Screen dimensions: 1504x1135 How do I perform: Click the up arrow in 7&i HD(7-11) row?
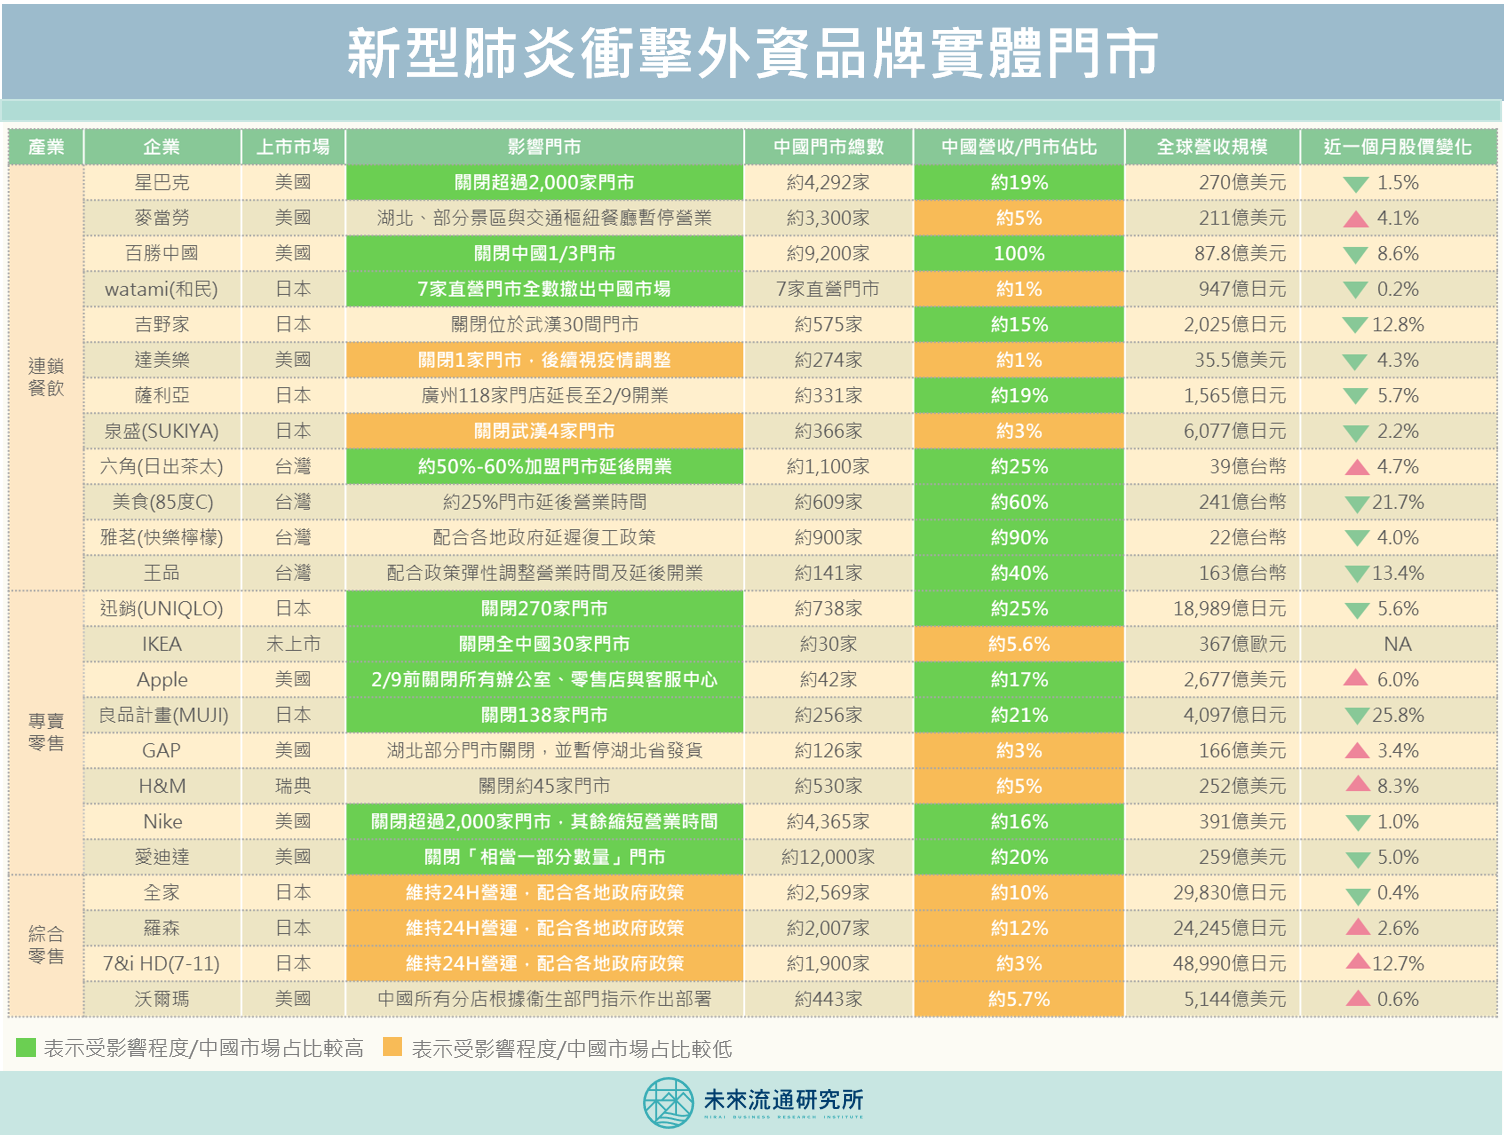coord(1356,963)
